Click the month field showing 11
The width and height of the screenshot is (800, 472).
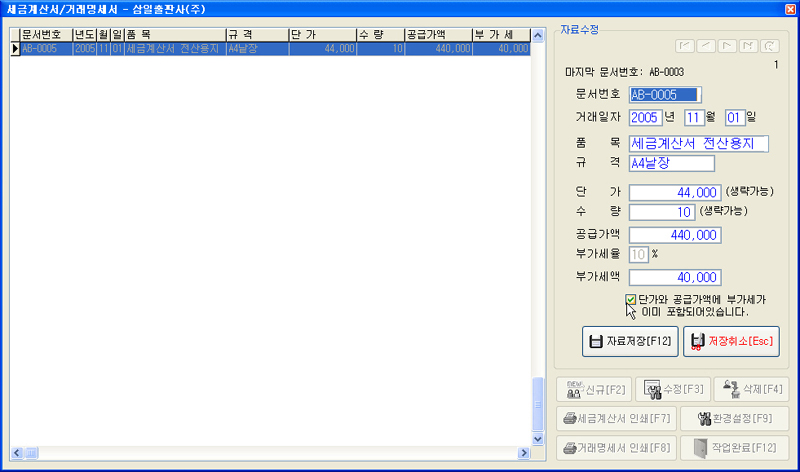694,118
